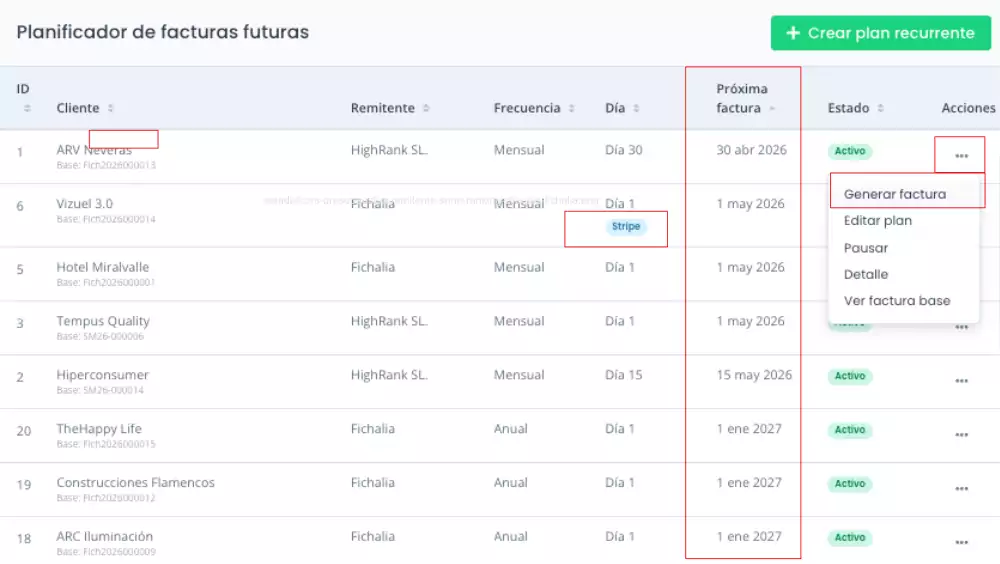Open actions menu for Hiperconsumer row

[x=961, y=381]
